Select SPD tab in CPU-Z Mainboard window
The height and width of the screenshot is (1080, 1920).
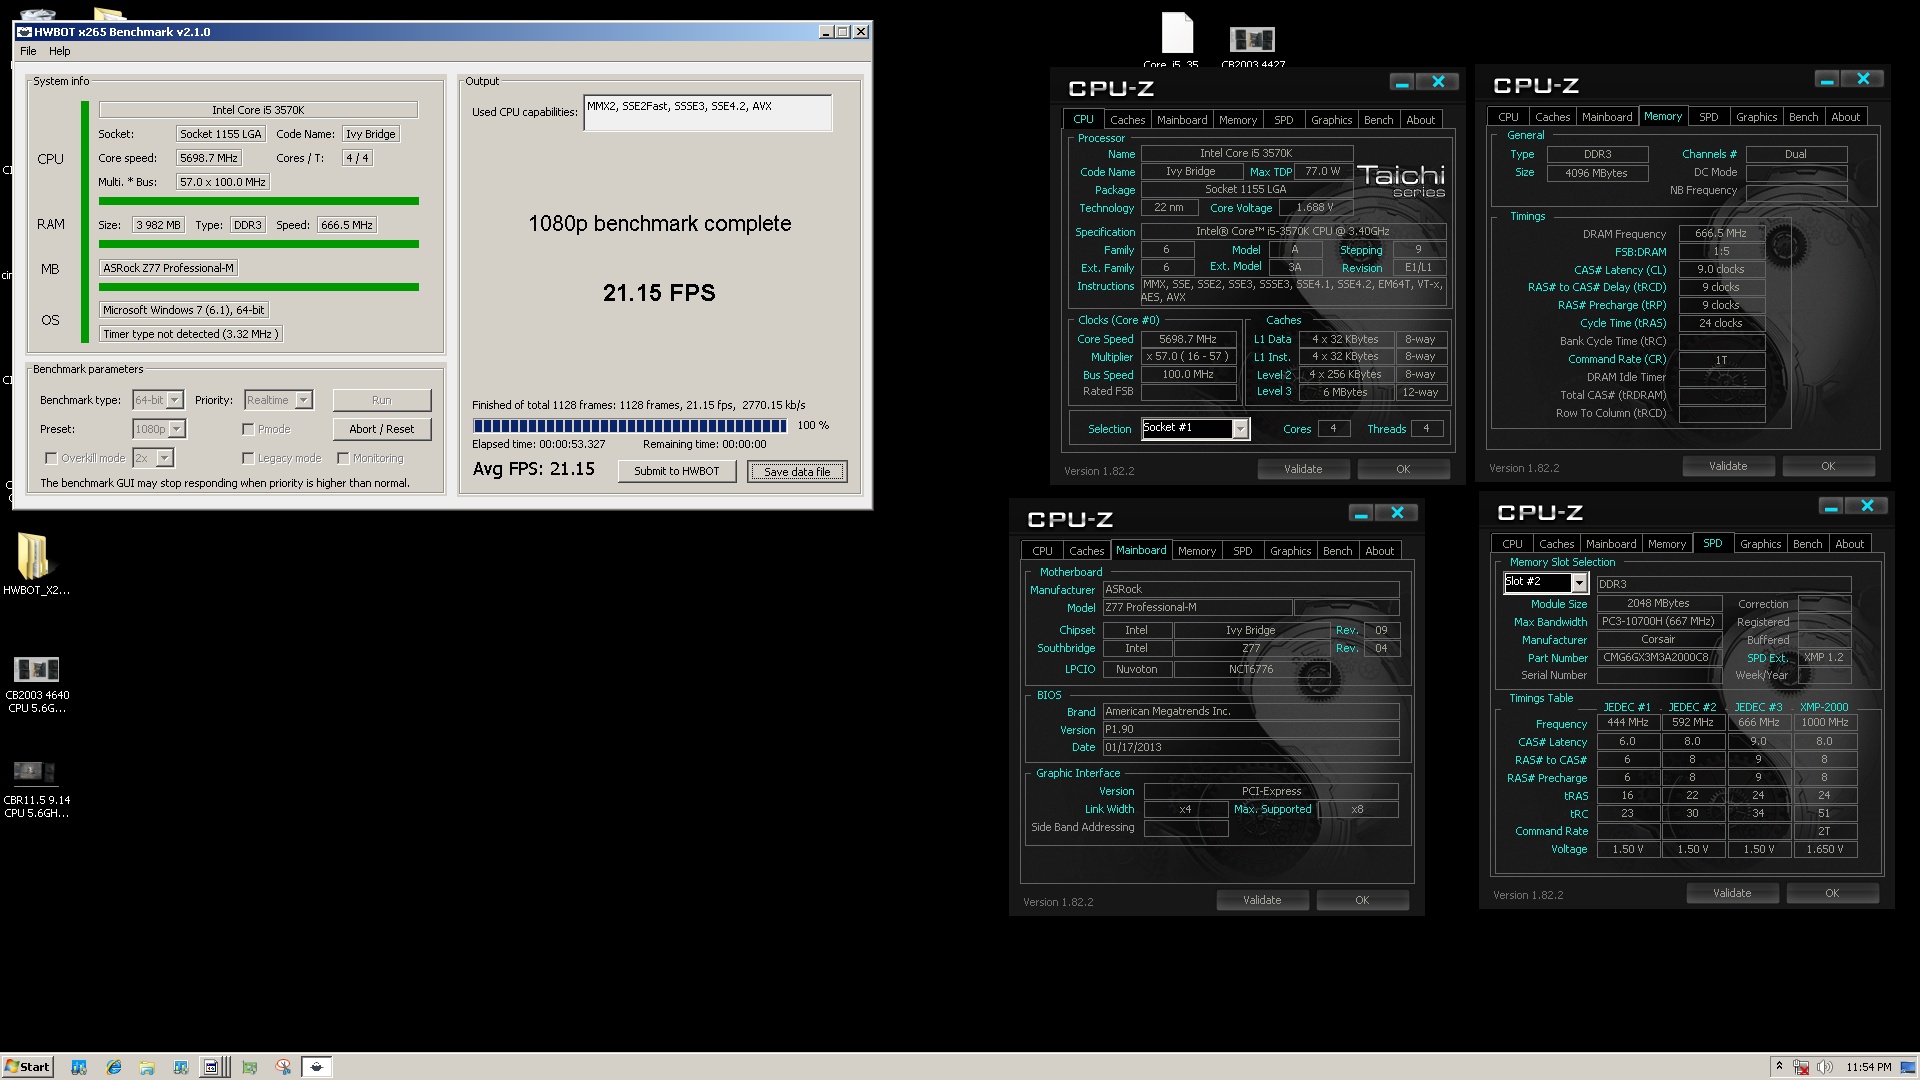1242,551
